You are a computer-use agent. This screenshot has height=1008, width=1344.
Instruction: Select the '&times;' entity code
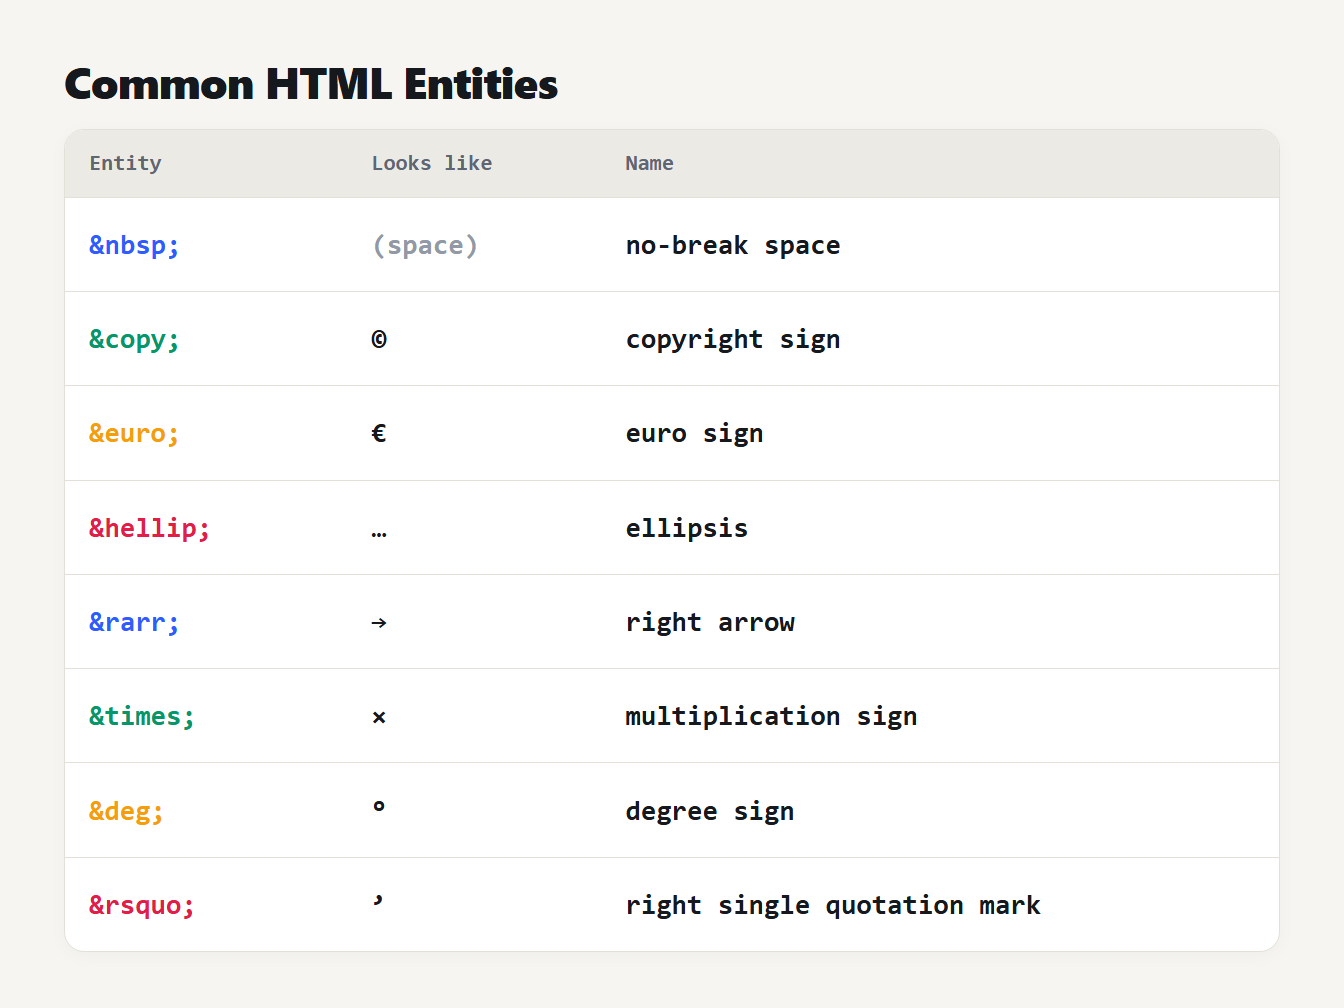(x=142, y=716)
